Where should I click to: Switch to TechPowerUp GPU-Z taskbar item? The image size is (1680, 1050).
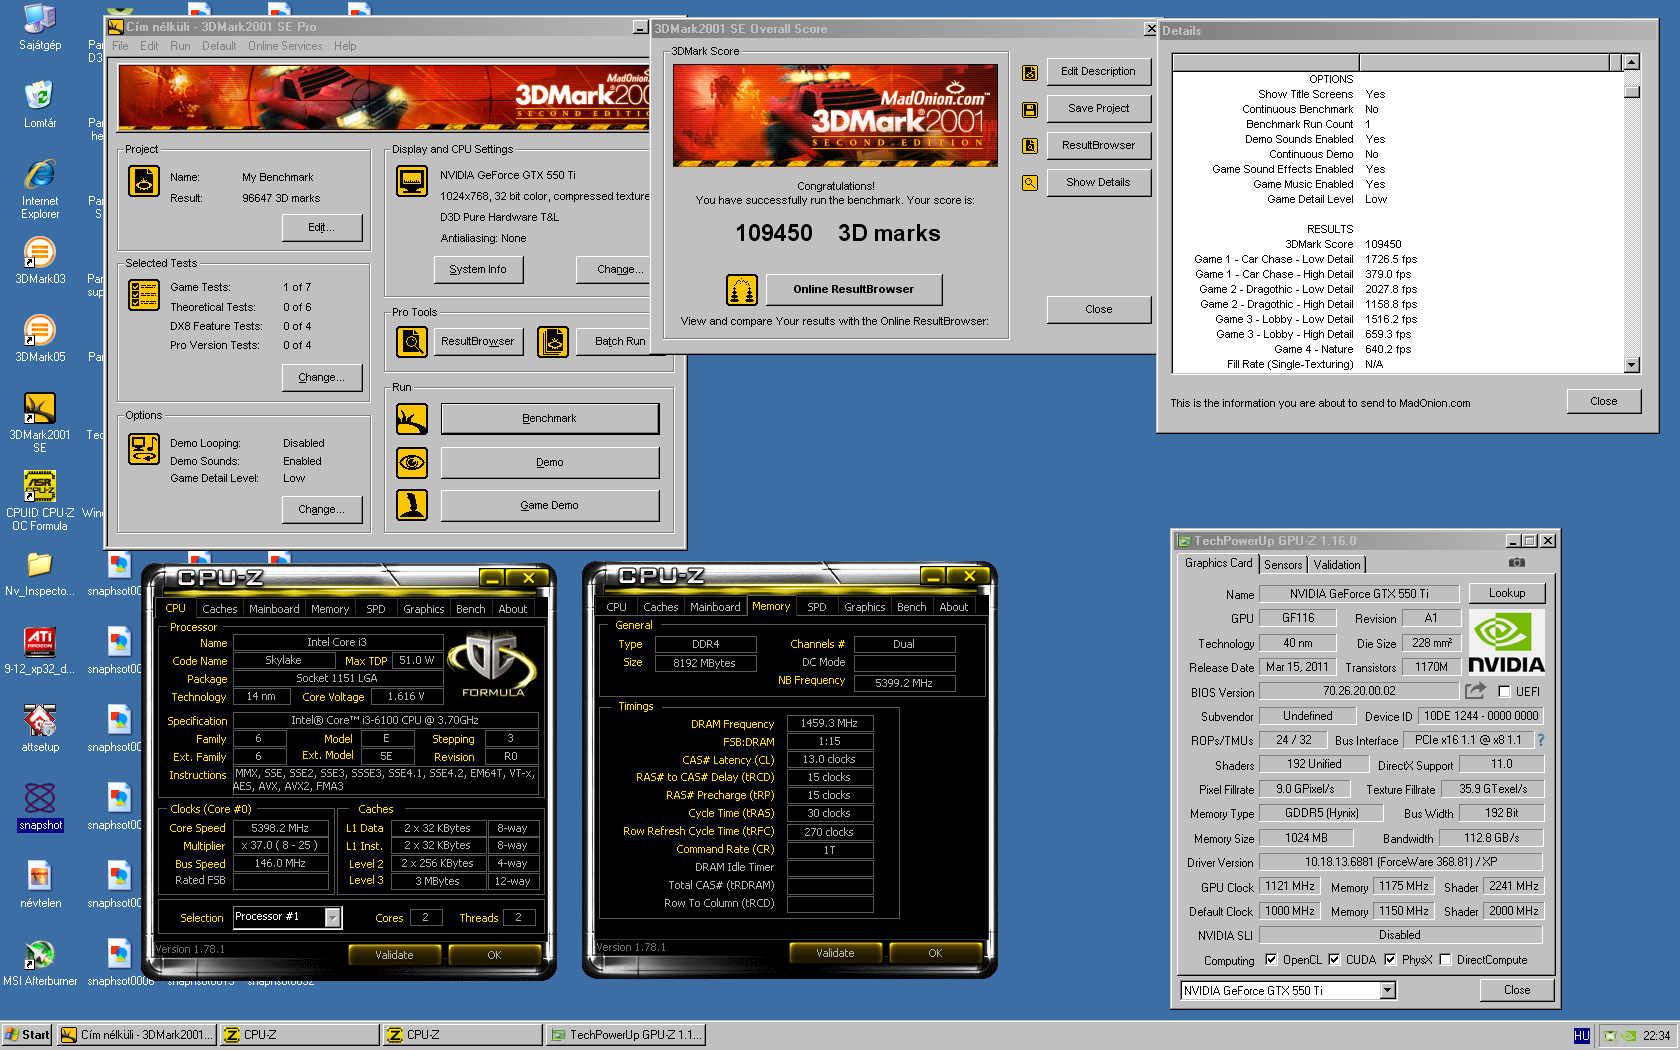tap(626, 1035)
